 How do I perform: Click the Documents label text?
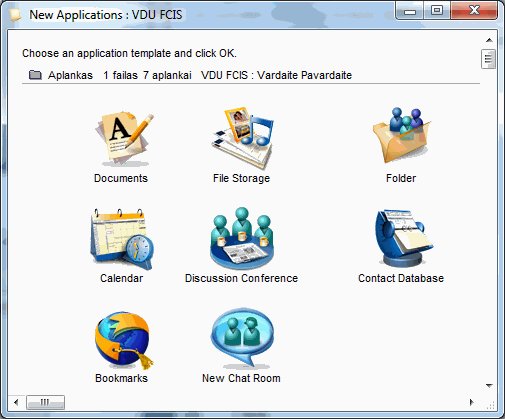(121, 178)
